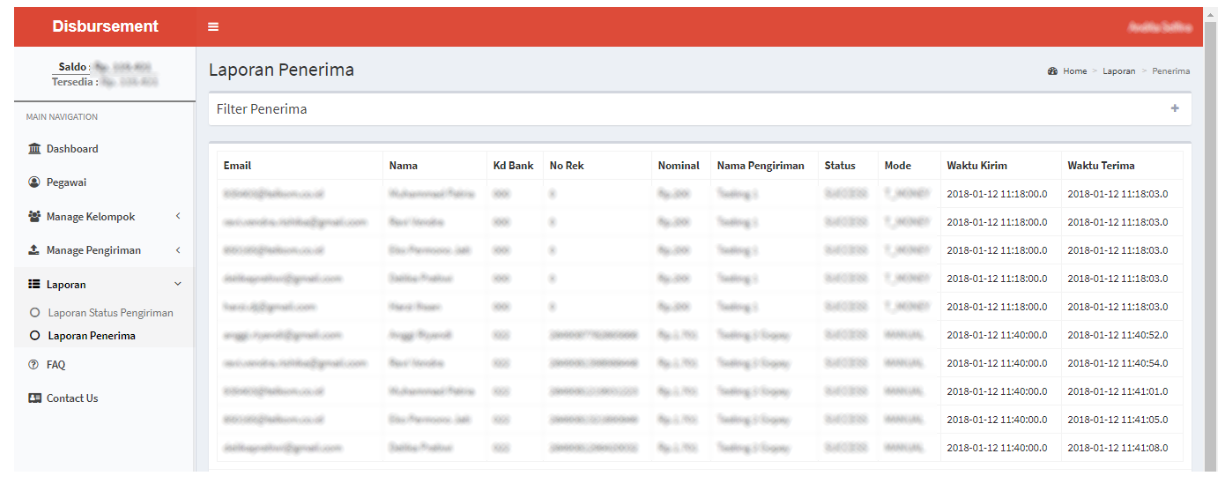Click the Contact Us card icon

[x=35, y=398]
